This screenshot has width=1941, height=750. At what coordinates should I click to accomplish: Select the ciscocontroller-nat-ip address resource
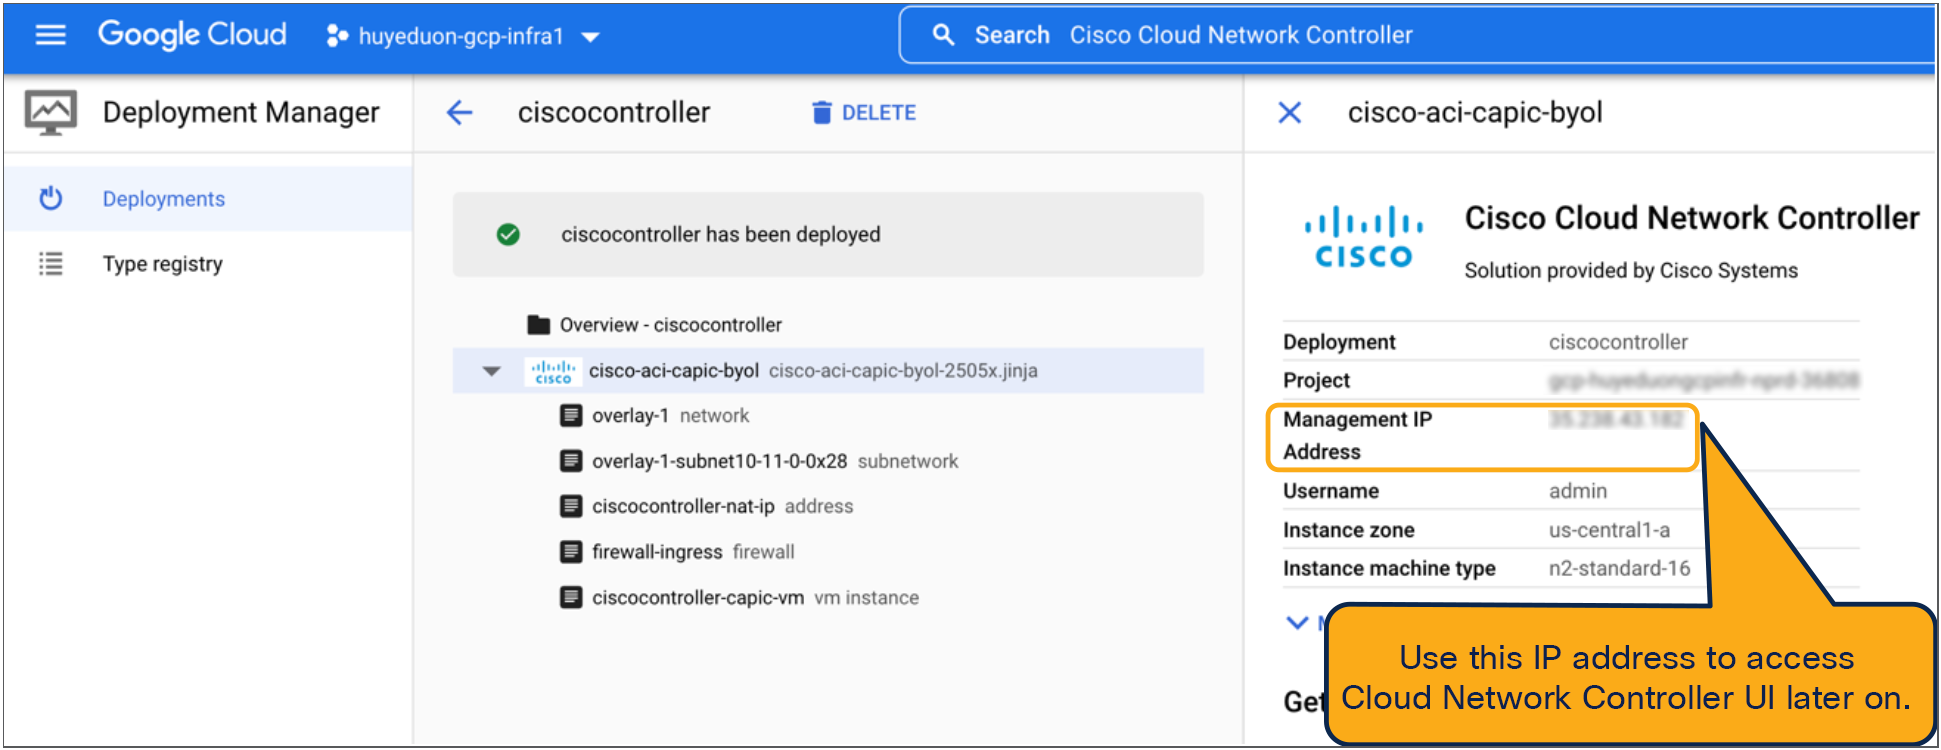click(828, 506)
